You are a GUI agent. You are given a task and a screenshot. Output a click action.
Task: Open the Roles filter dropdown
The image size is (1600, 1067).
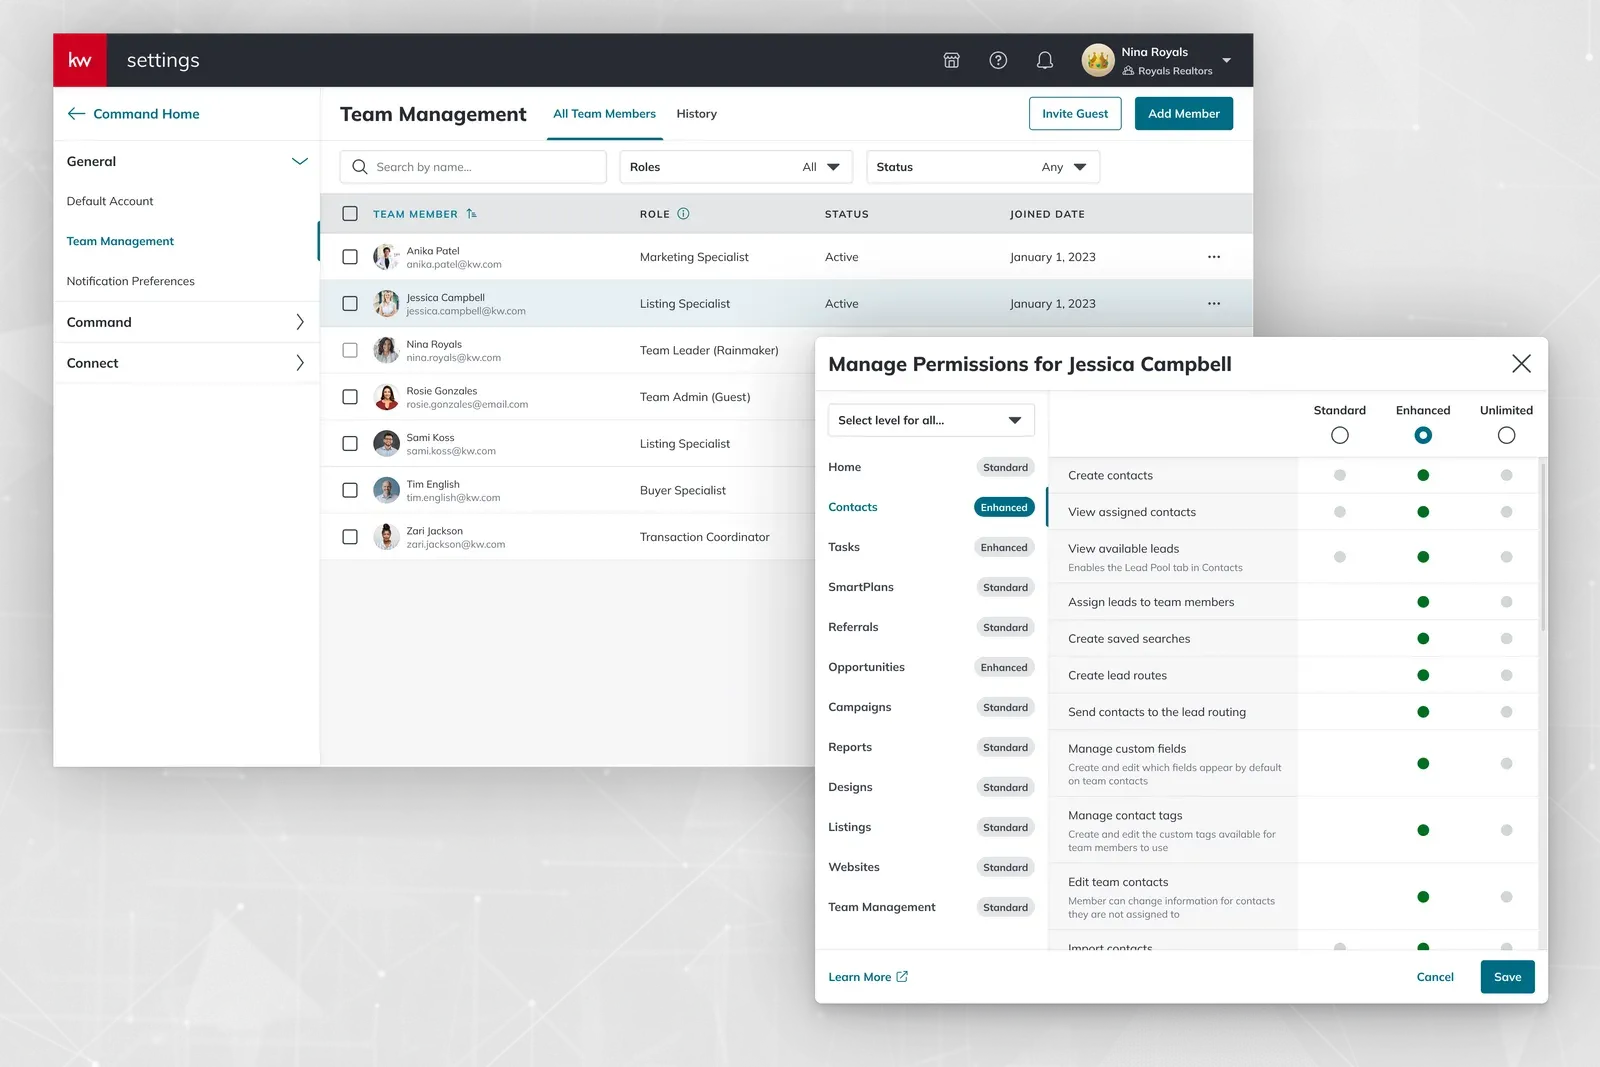coord(736,167)
